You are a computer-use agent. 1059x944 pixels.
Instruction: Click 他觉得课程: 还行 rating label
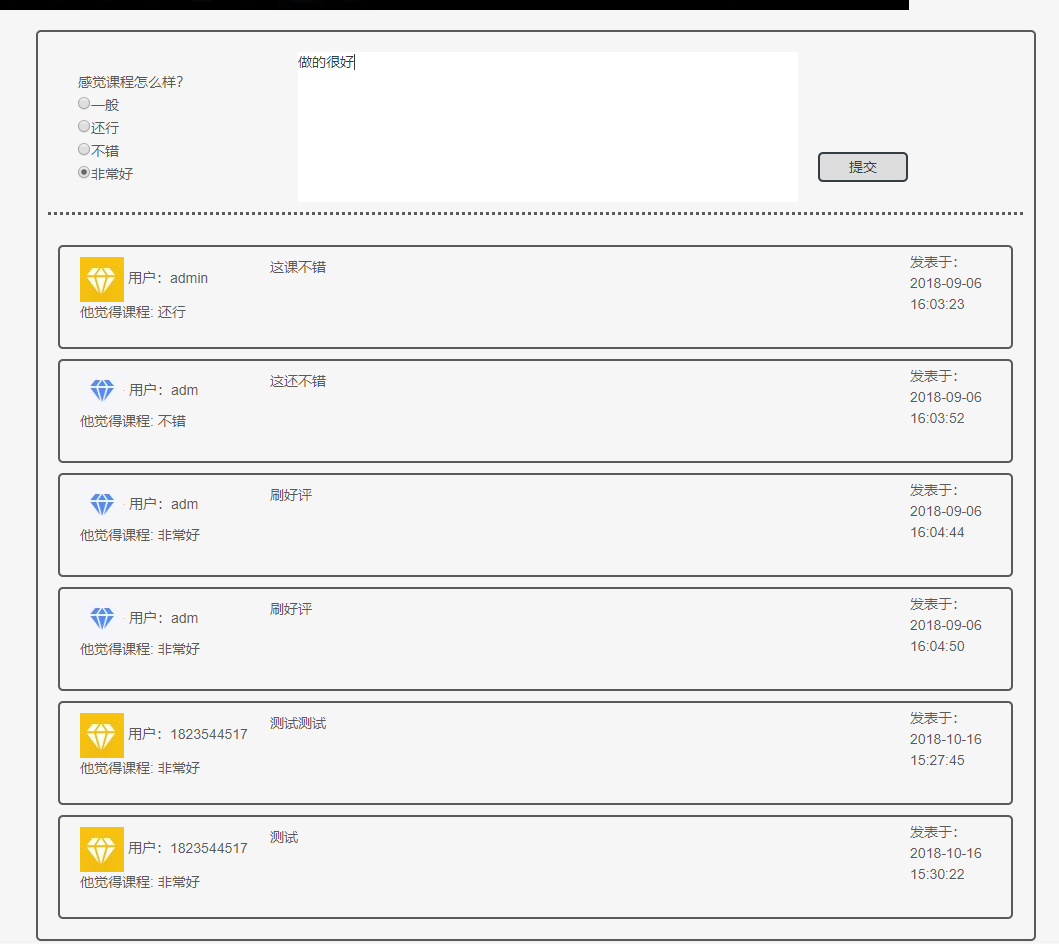point(133,312)
